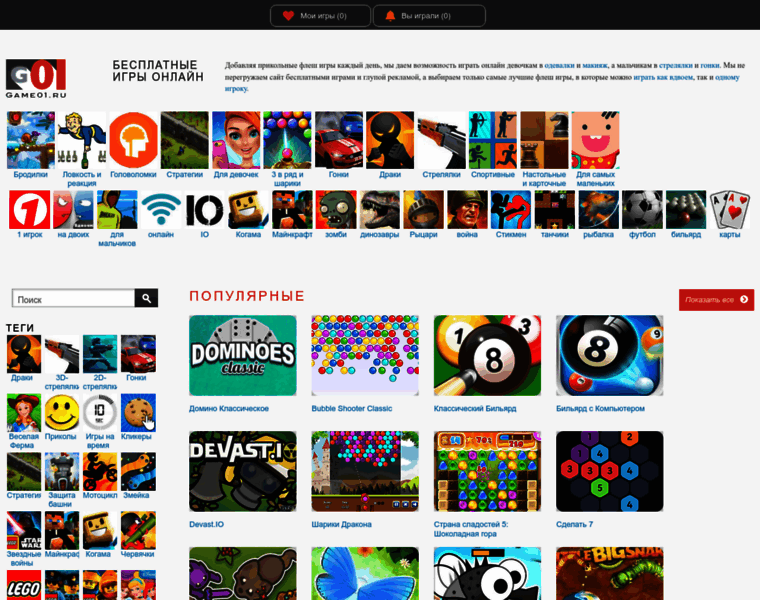
Task: Open the 2D-стрелялки tag icon
Action: click(x=100, y=354)
